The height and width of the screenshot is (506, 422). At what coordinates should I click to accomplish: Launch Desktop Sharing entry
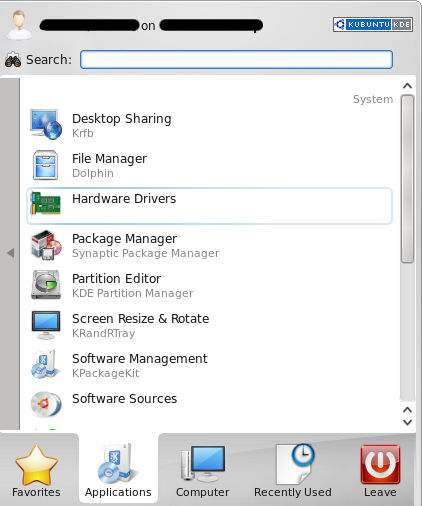(x=209, y=125)
